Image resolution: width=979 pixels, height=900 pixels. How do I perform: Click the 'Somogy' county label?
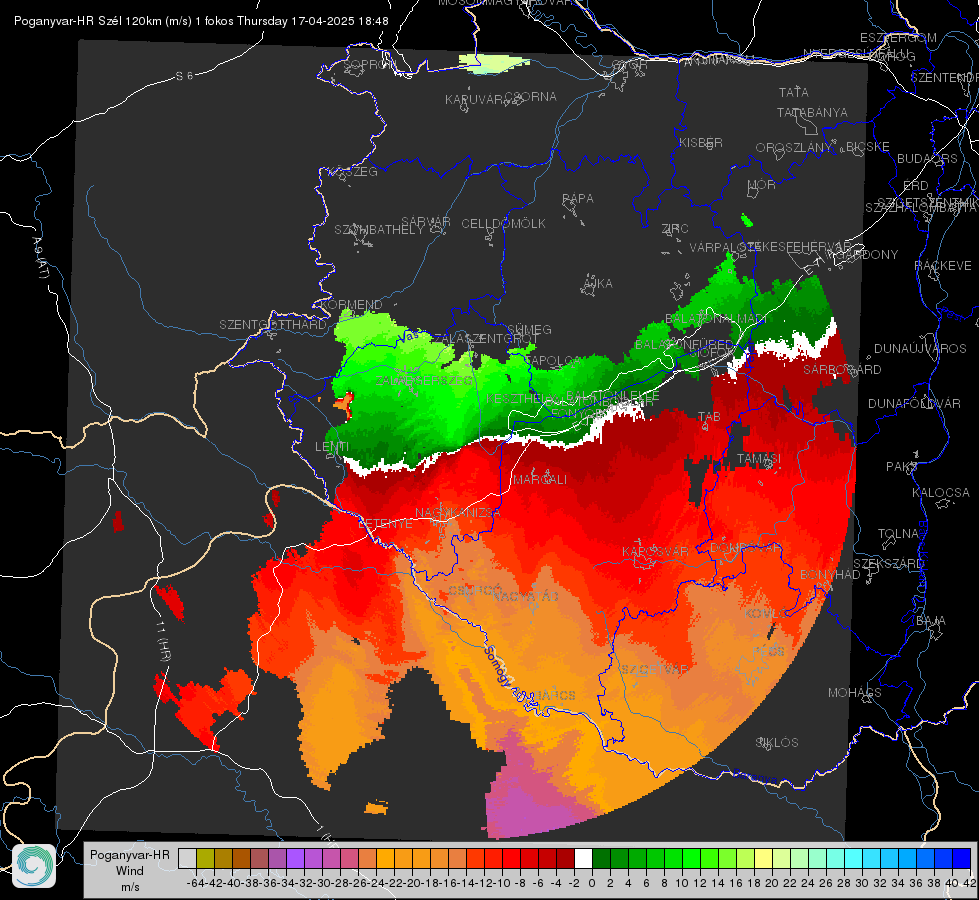[x=499, y=665]
